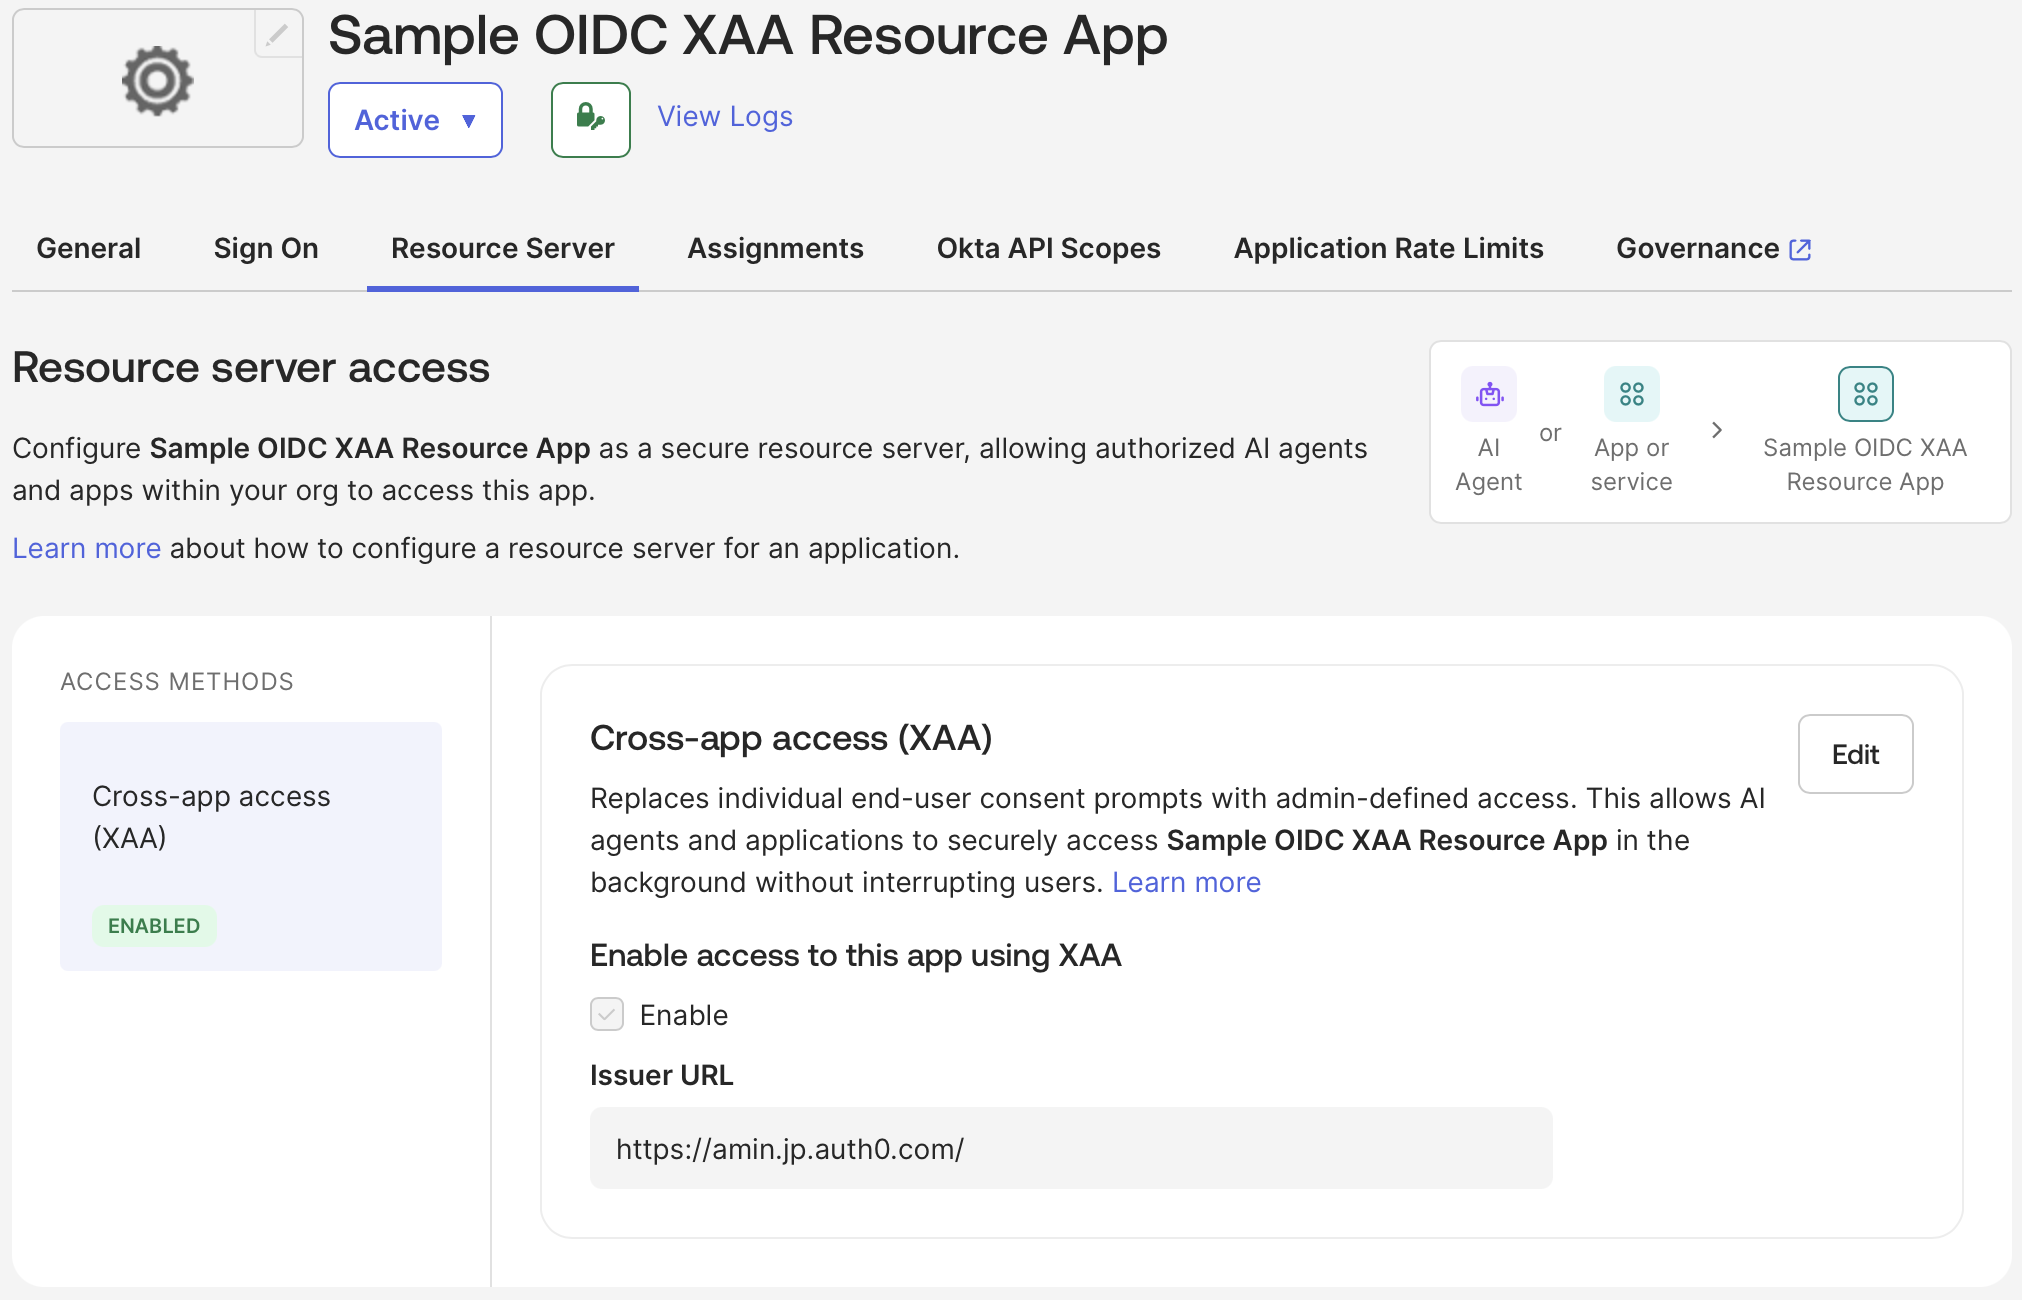Open the Okta API Scopes tab
The height and width of the screenshot is (1300, 2022).
[1049, 248]
